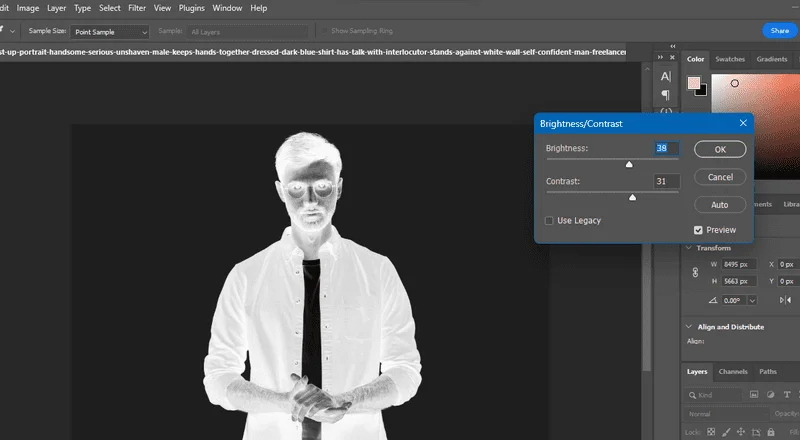This screenshot has width=800, height=440.
Task: Lock layer position
Action: click(741, 432)
